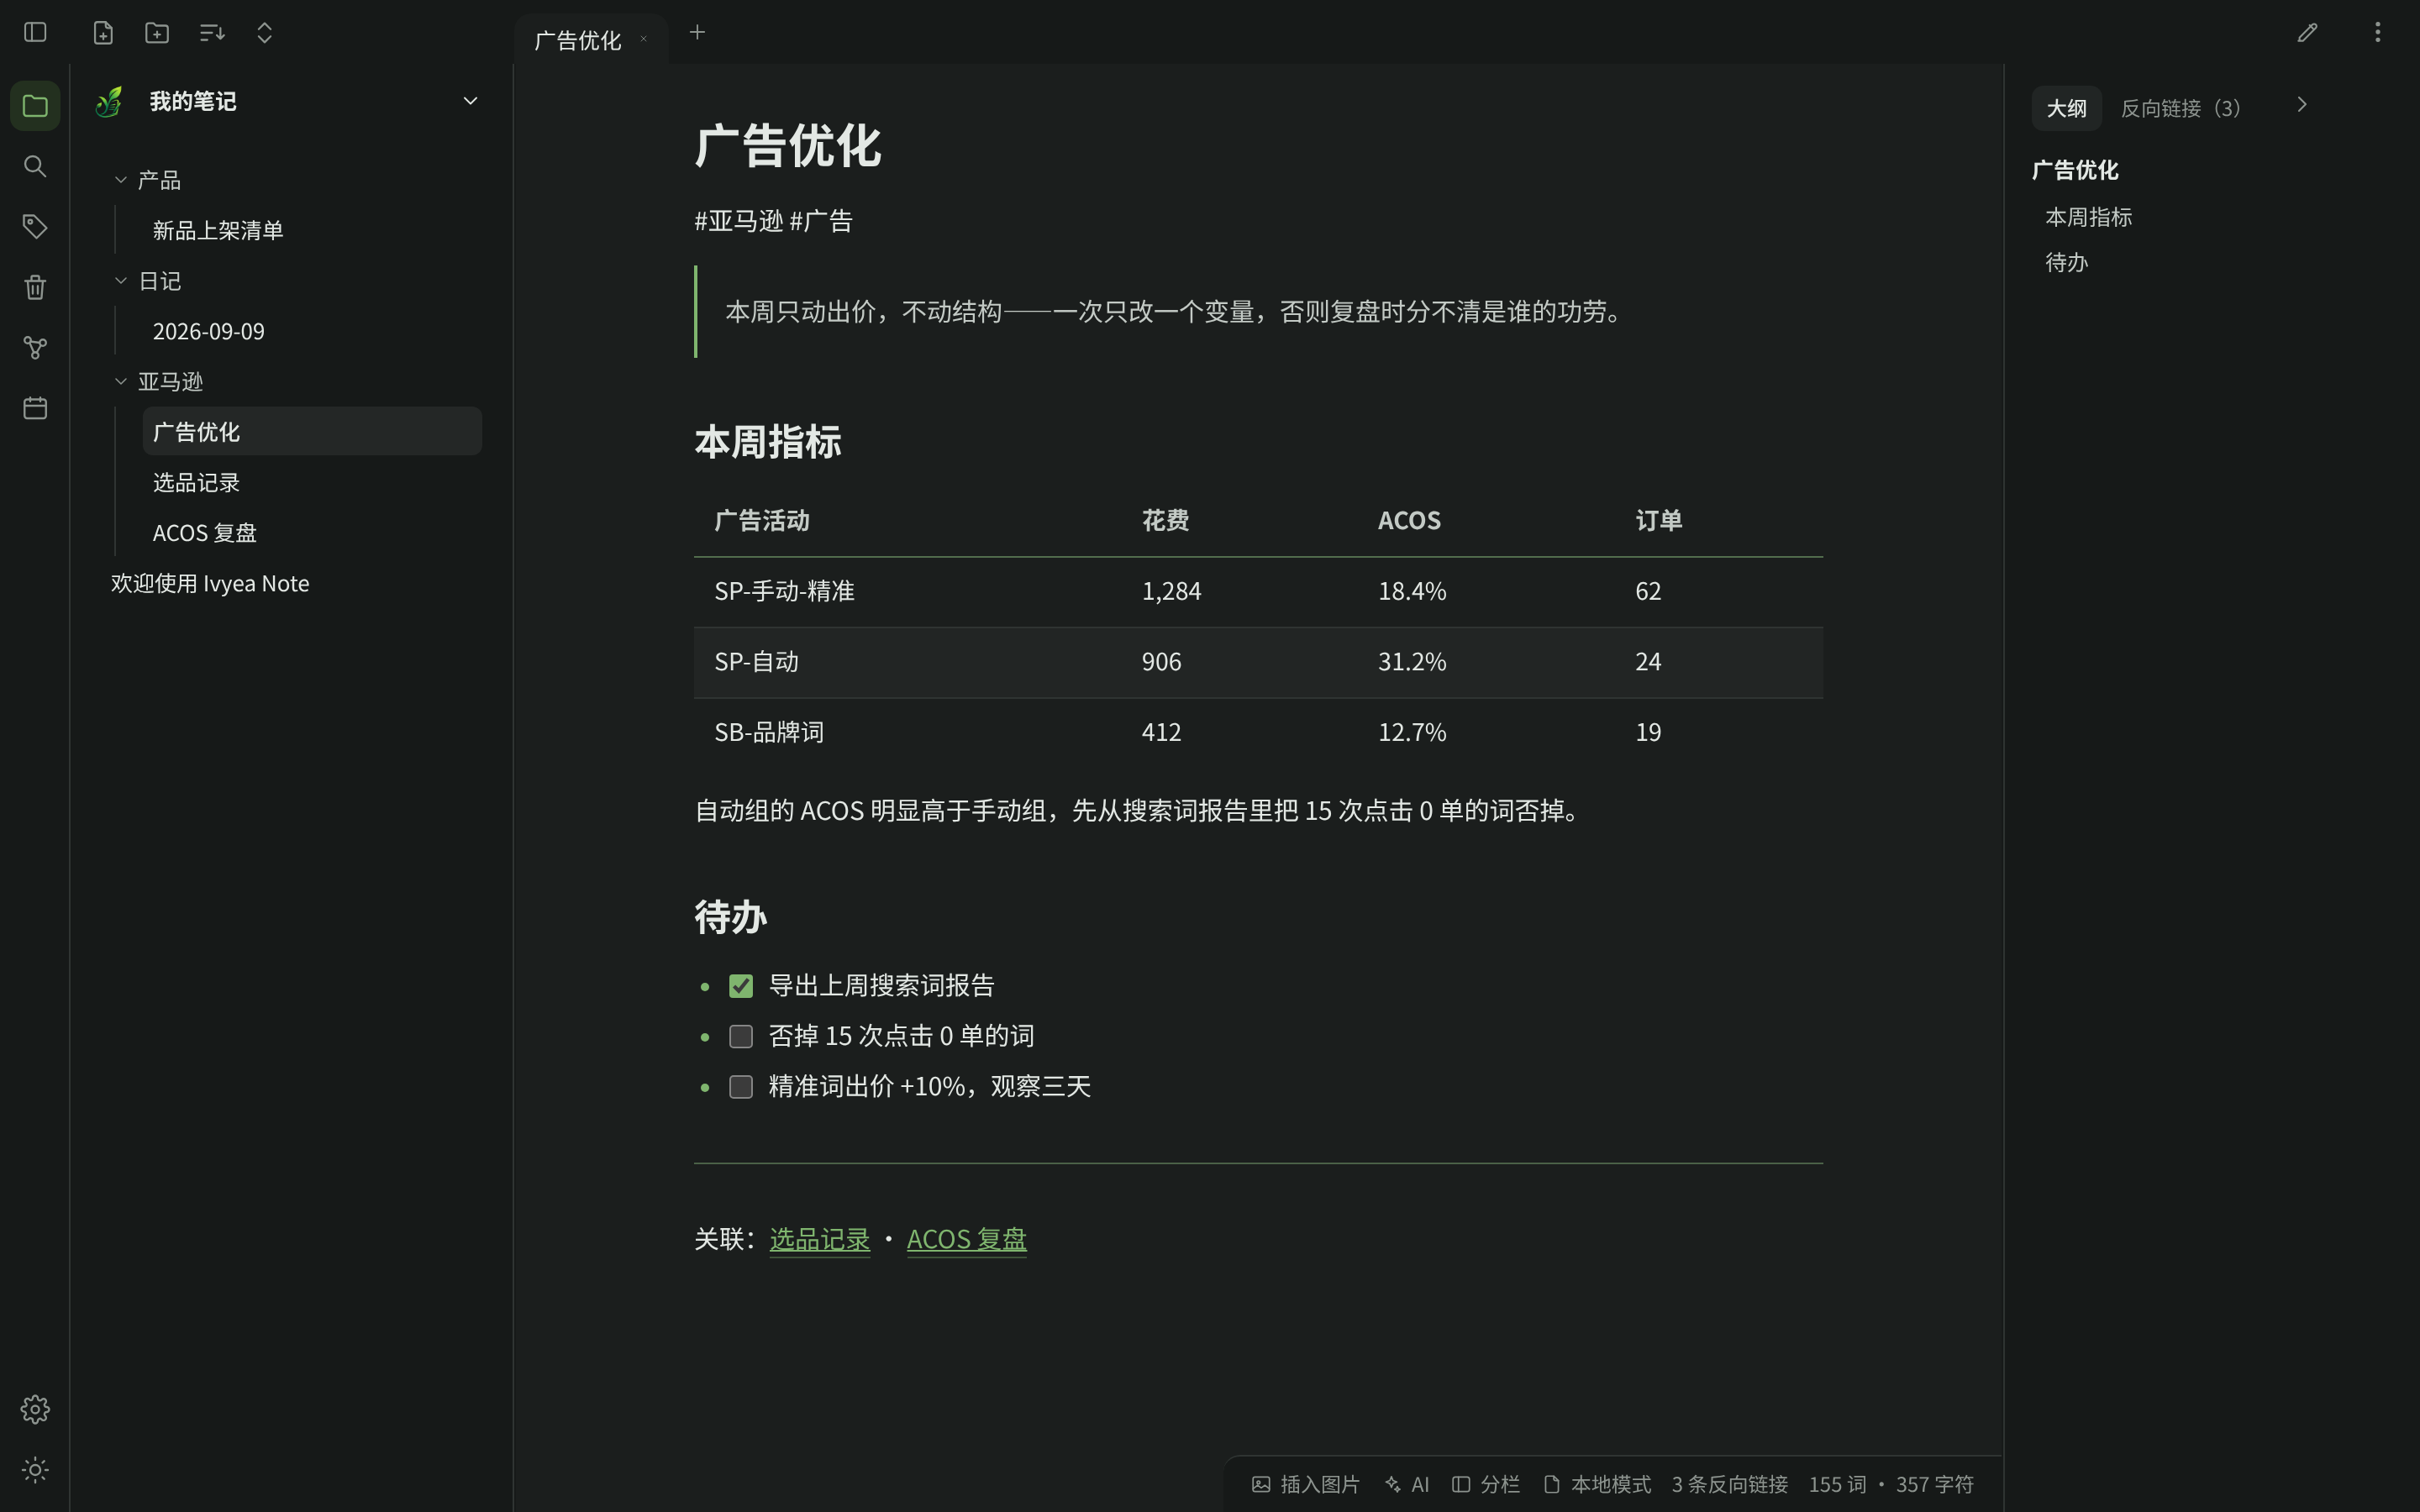Click the AI button in the status bar
Viewport: 2420px width, 1512px height.
point(1407,1484)
